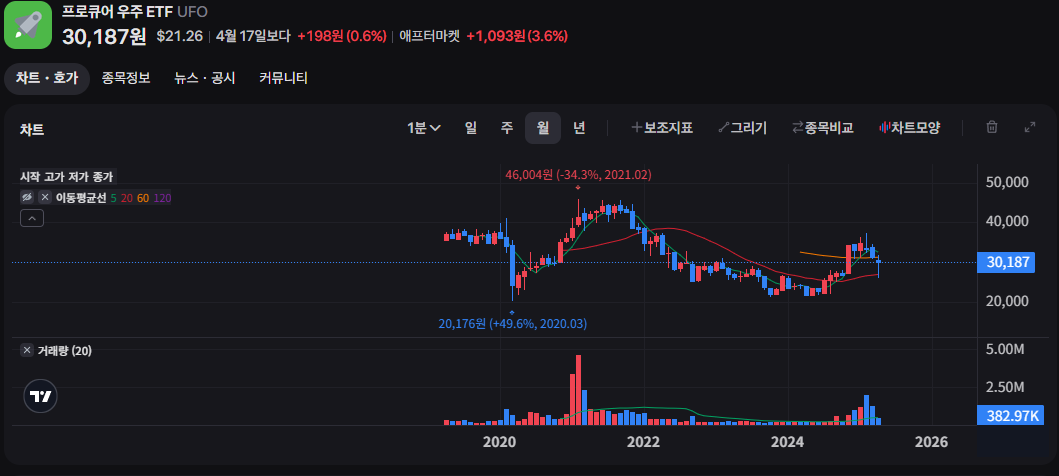Open the 그리기 drawing tools
The height and width of the screenshot is (476, 1059).
(x=742, y=128)
